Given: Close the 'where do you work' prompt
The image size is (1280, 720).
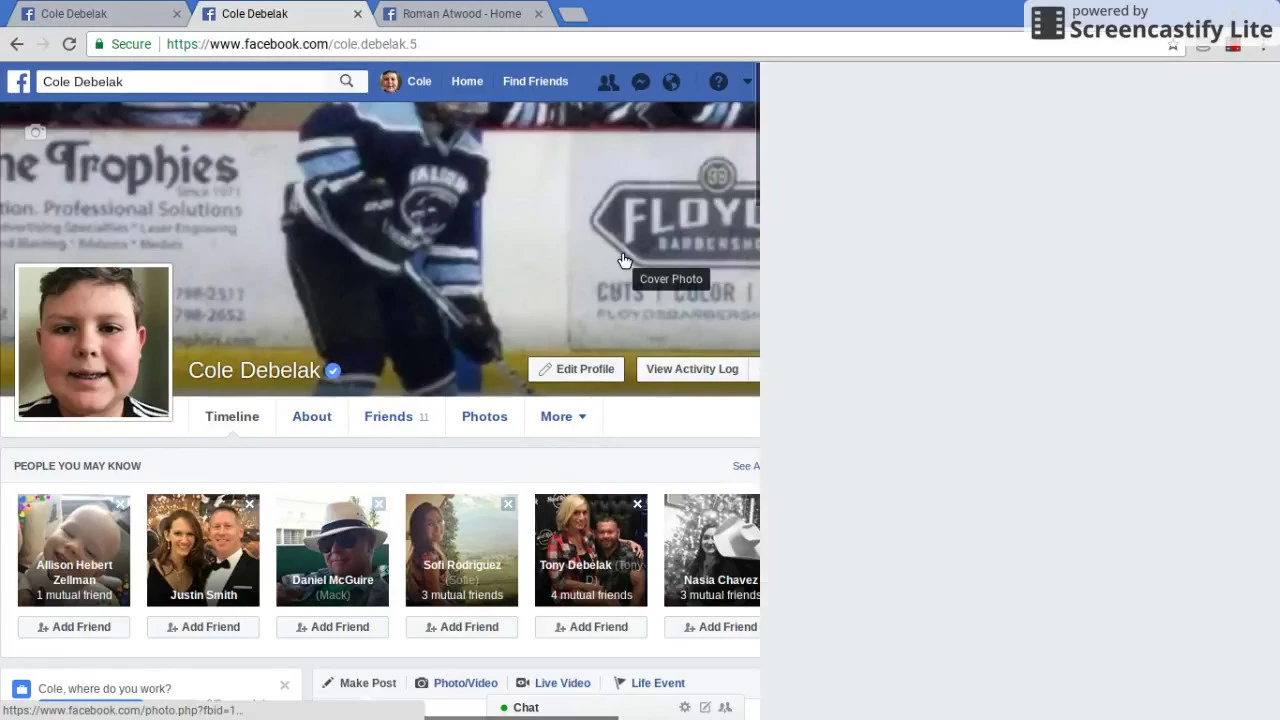Looking at the screenshot, I should pos(284,686).
